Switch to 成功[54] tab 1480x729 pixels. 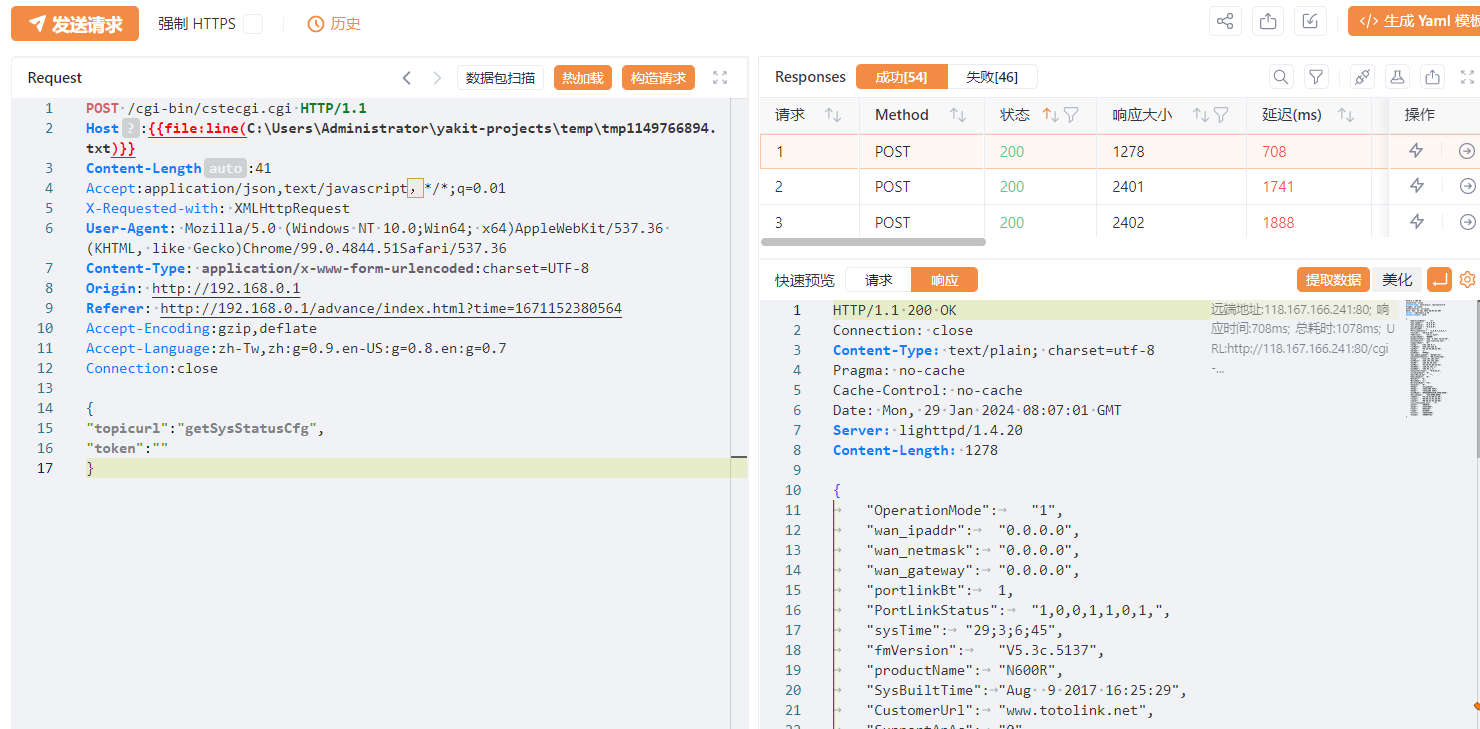901,77
